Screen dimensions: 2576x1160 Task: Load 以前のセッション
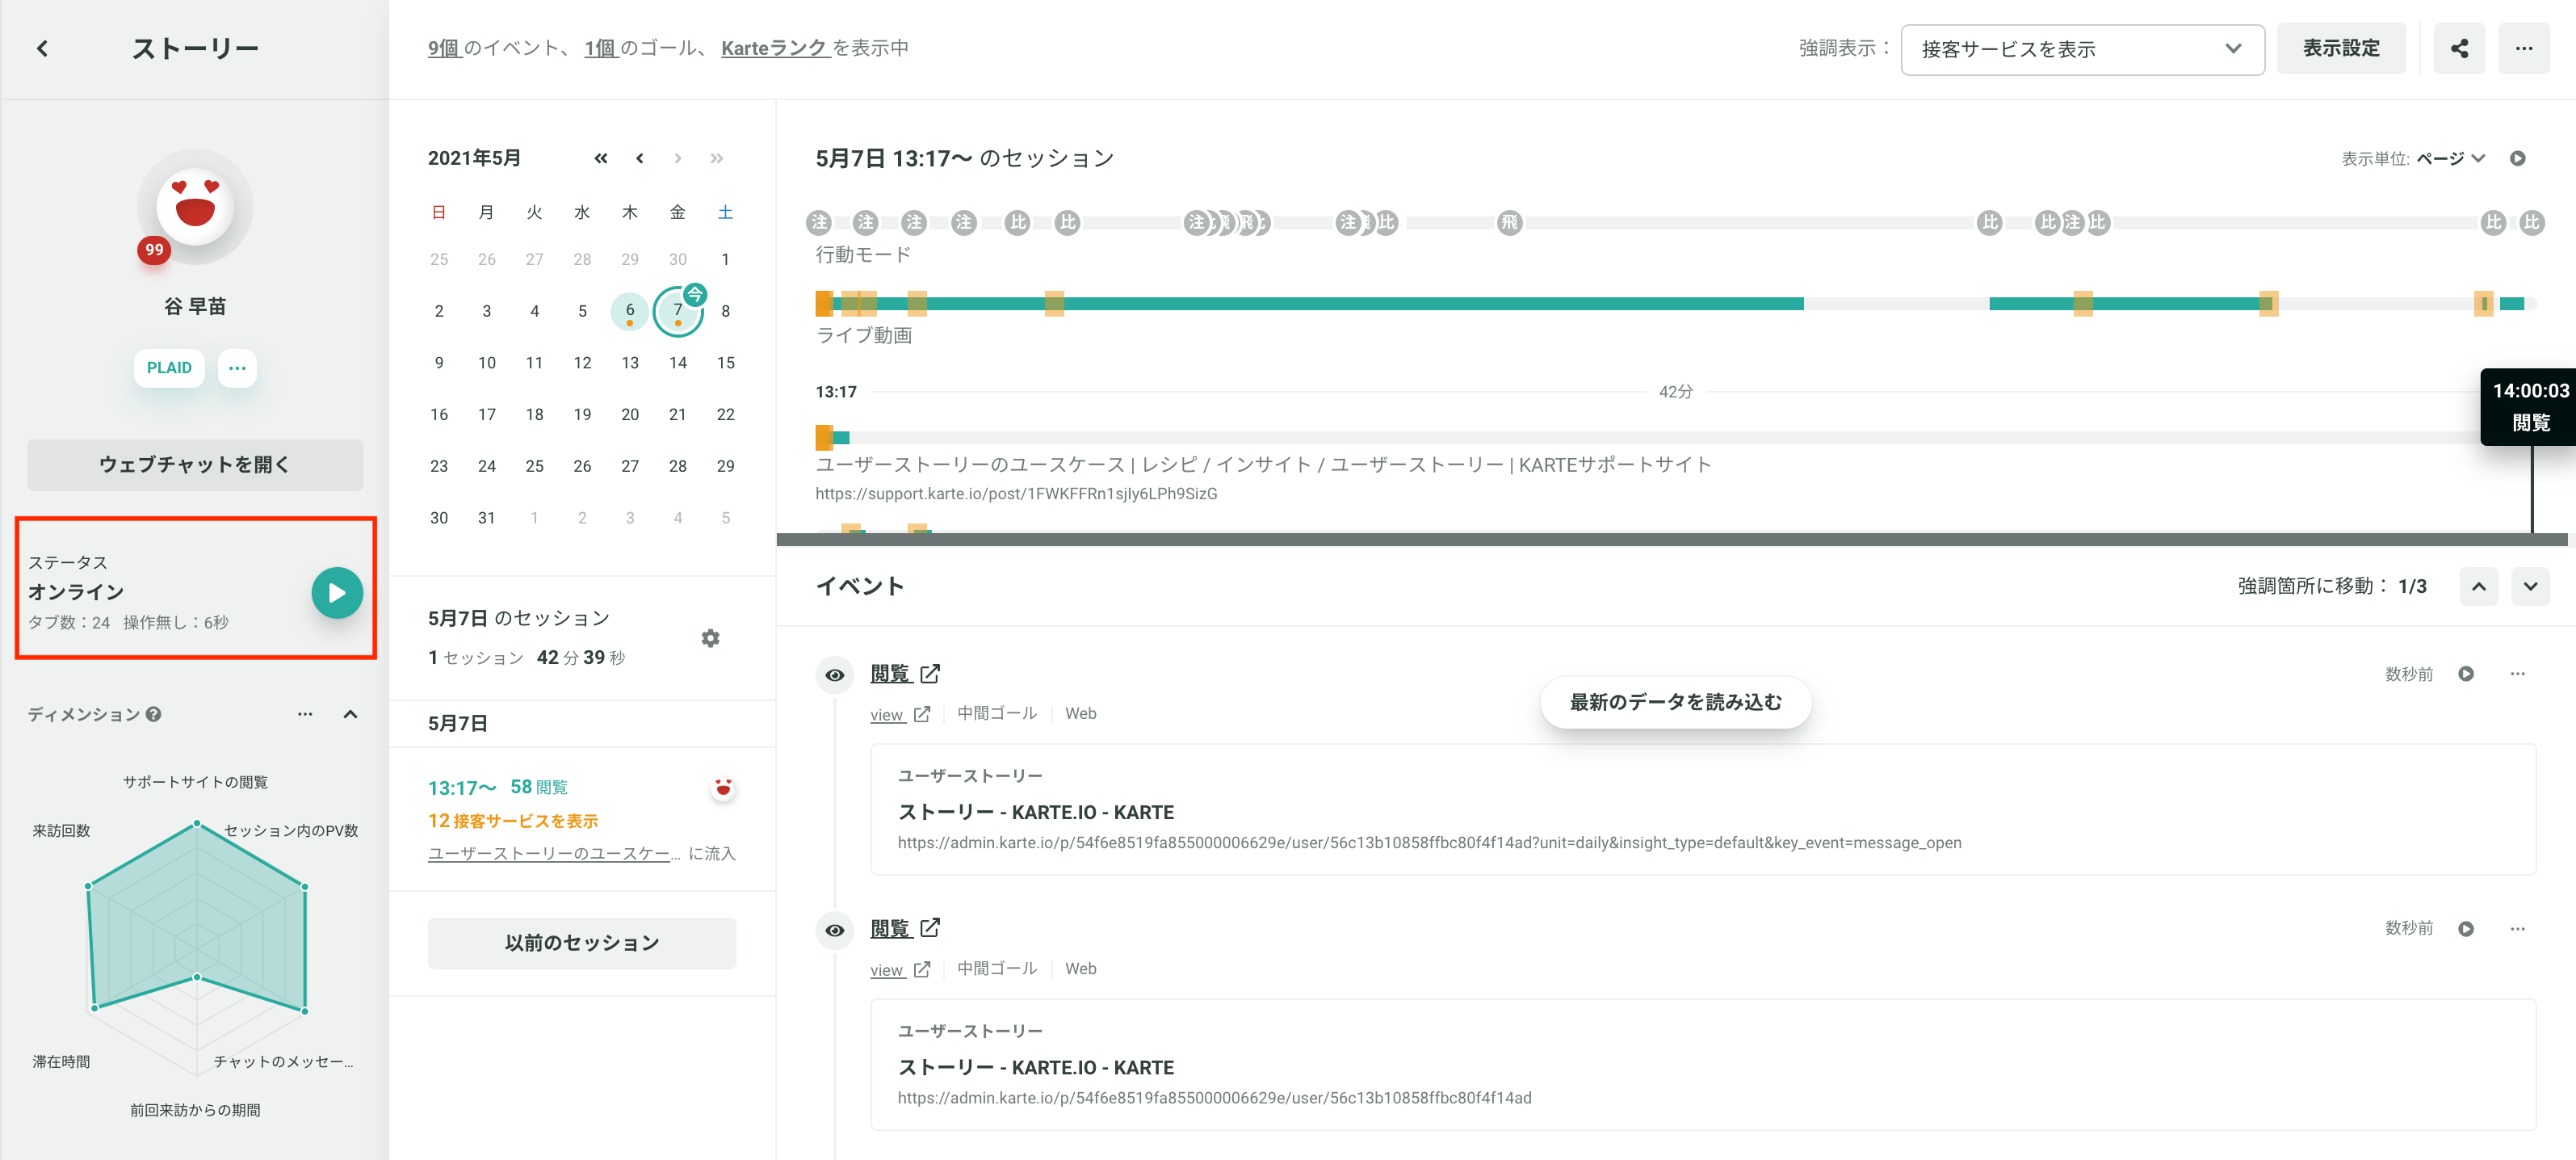click(x=582, y=943)
